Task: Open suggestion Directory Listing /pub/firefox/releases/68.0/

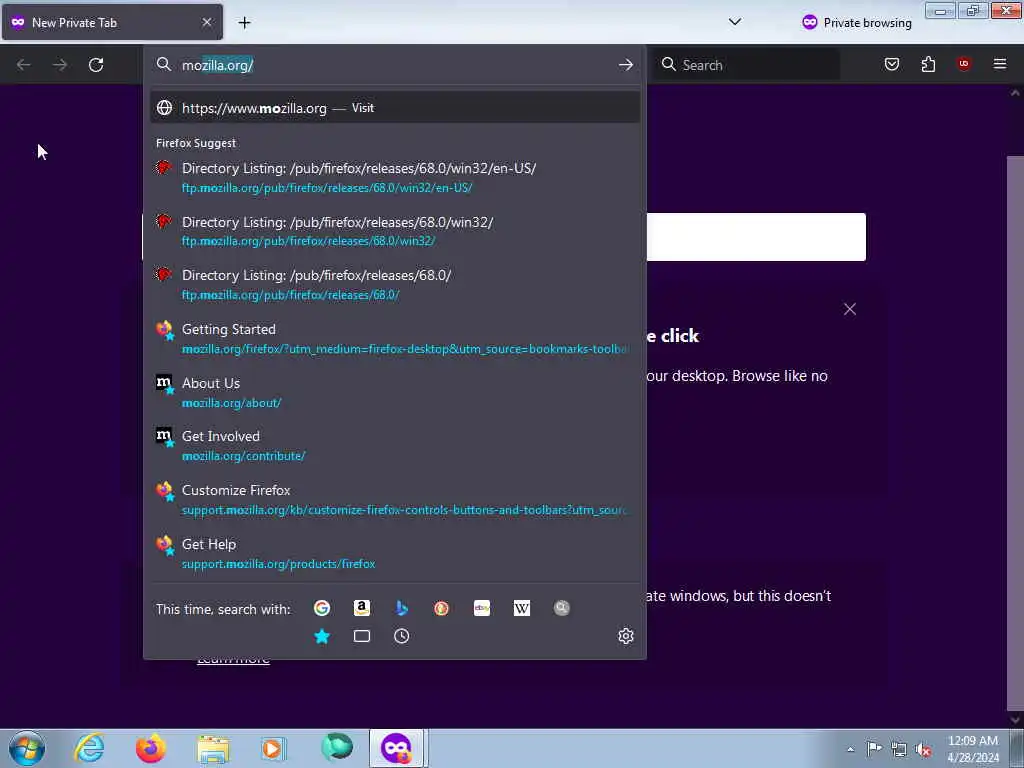Action: point(394,285)
